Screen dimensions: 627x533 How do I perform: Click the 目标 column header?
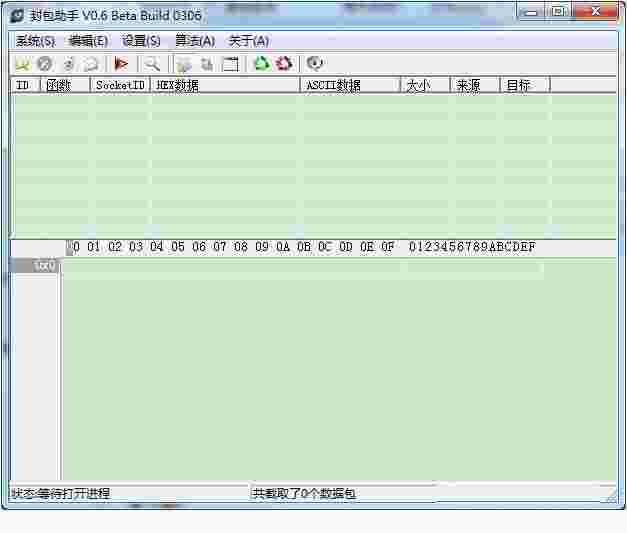click(525, 85)
